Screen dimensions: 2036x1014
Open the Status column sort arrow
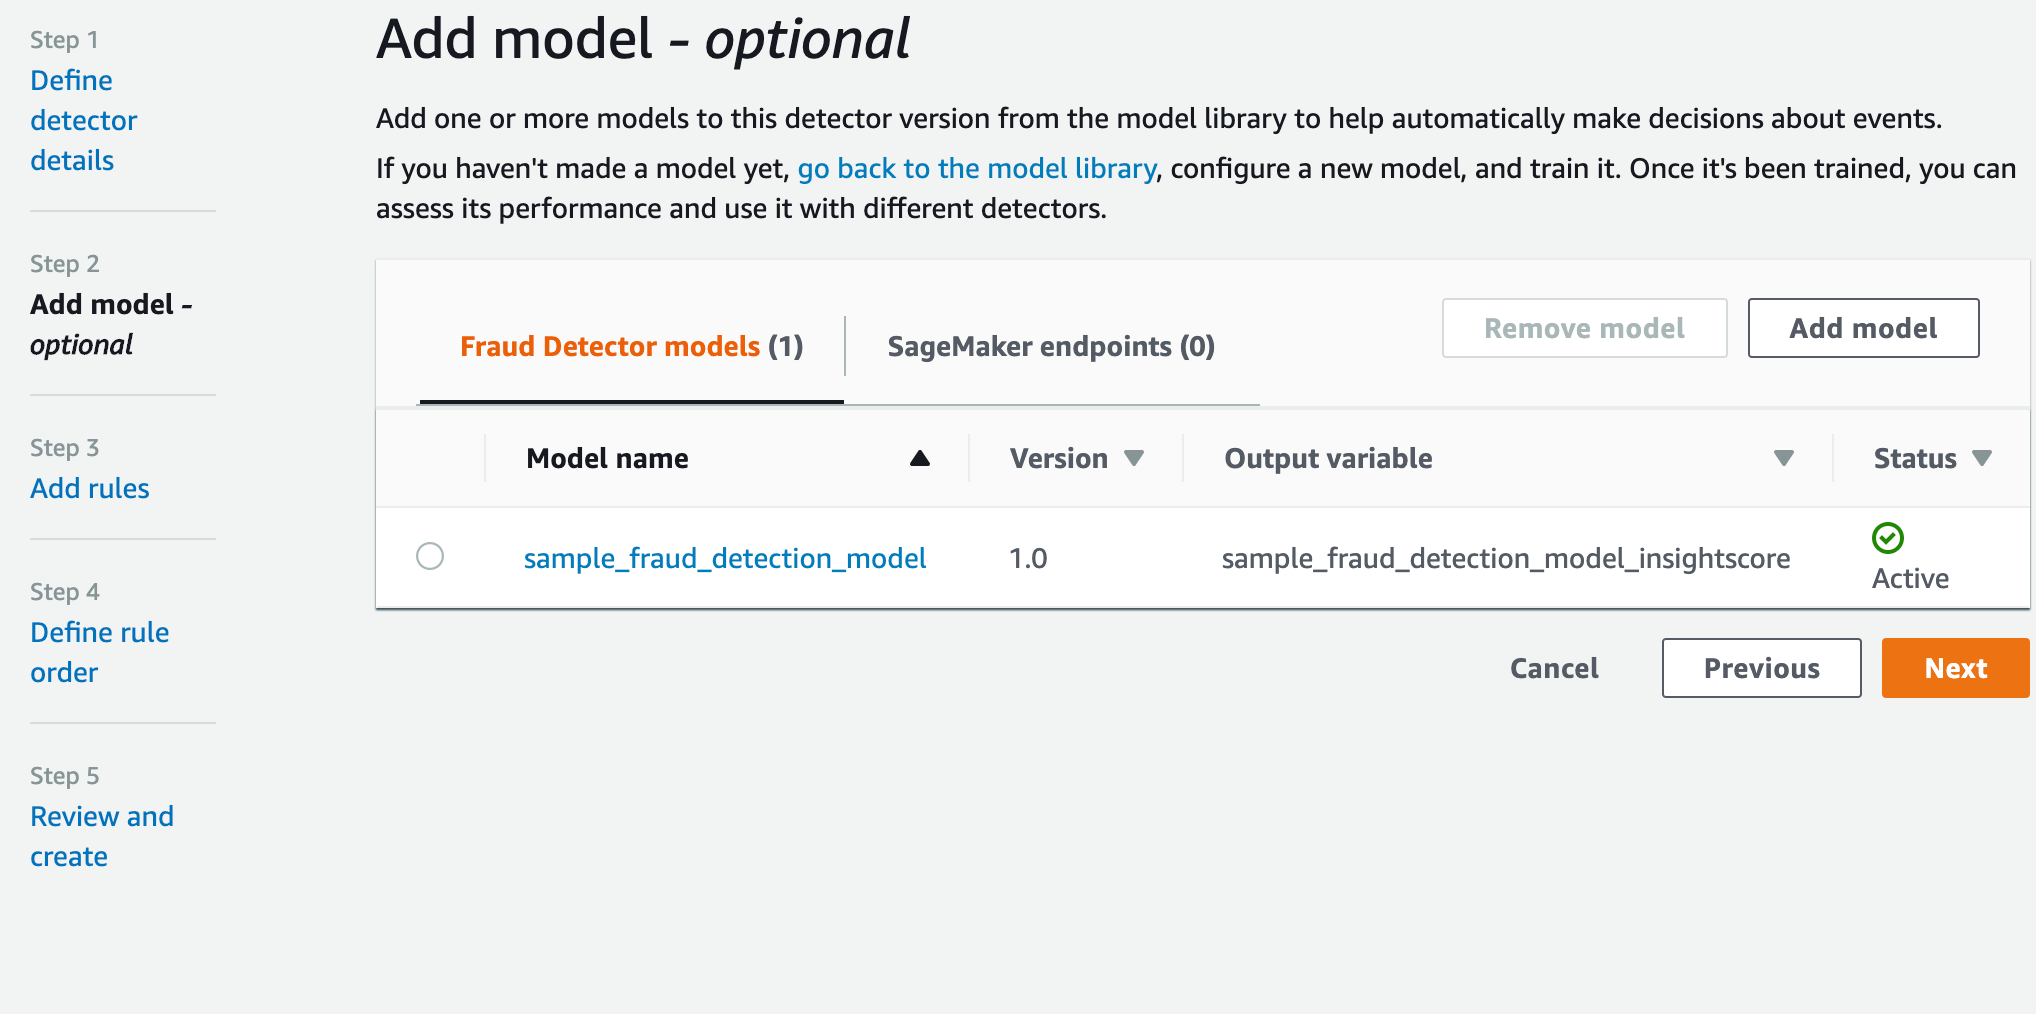click(1982, 458)
